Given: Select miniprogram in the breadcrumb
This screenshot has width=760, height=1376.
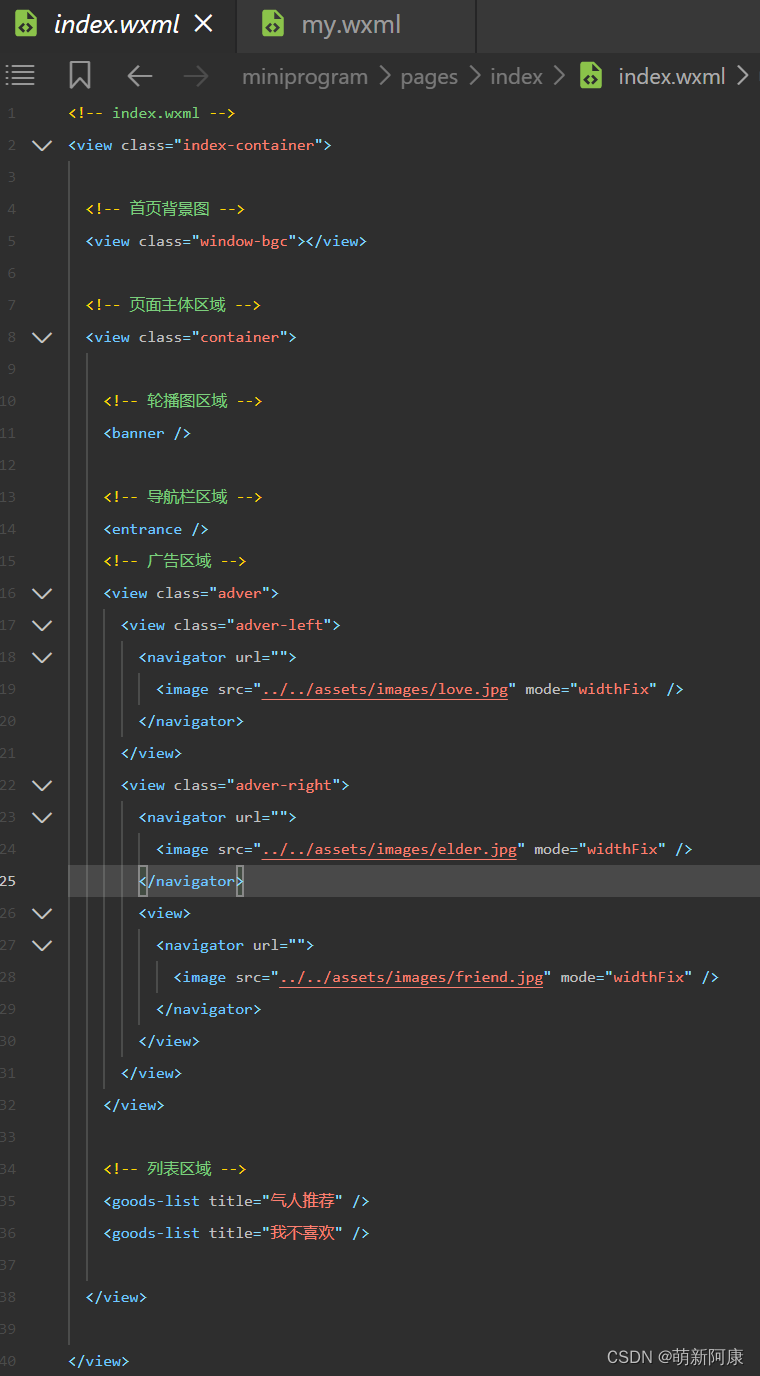Looking at the screenshot, I should pyautogui.click(x=305, y=77).
